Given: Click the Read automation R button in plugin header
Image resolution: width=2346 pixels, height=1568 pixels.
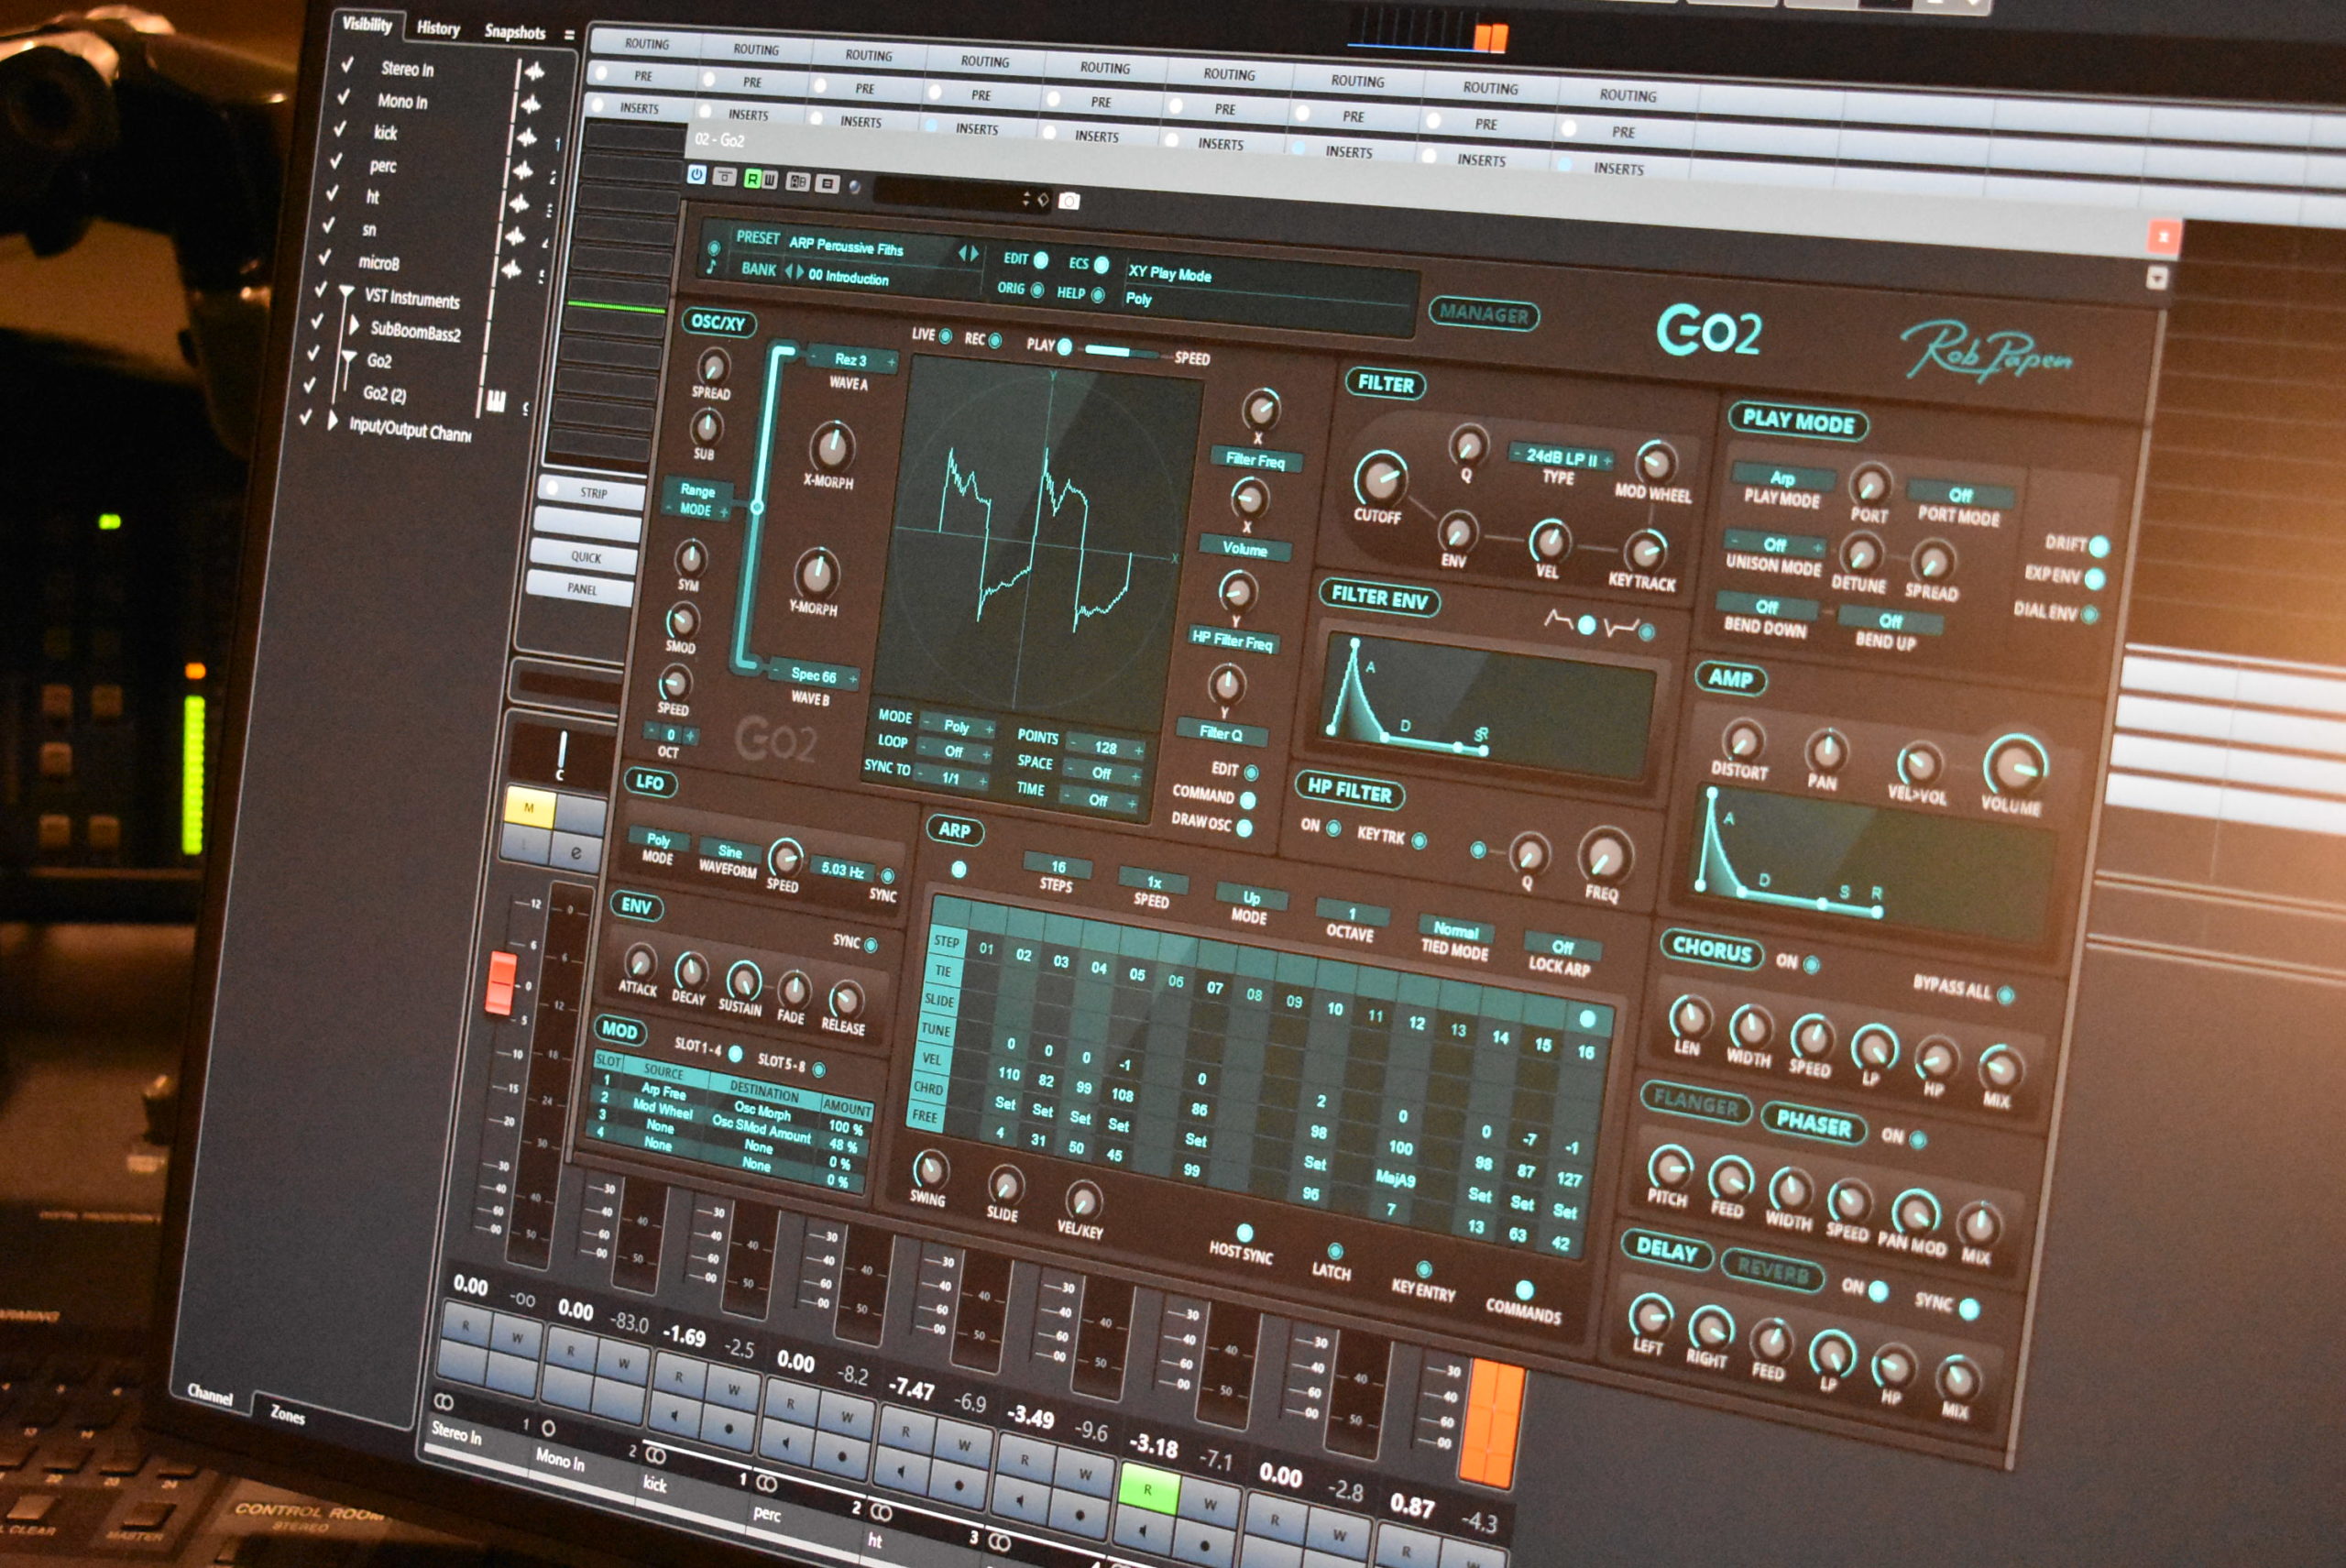Looking at the screenshot, I should [752, 179].
